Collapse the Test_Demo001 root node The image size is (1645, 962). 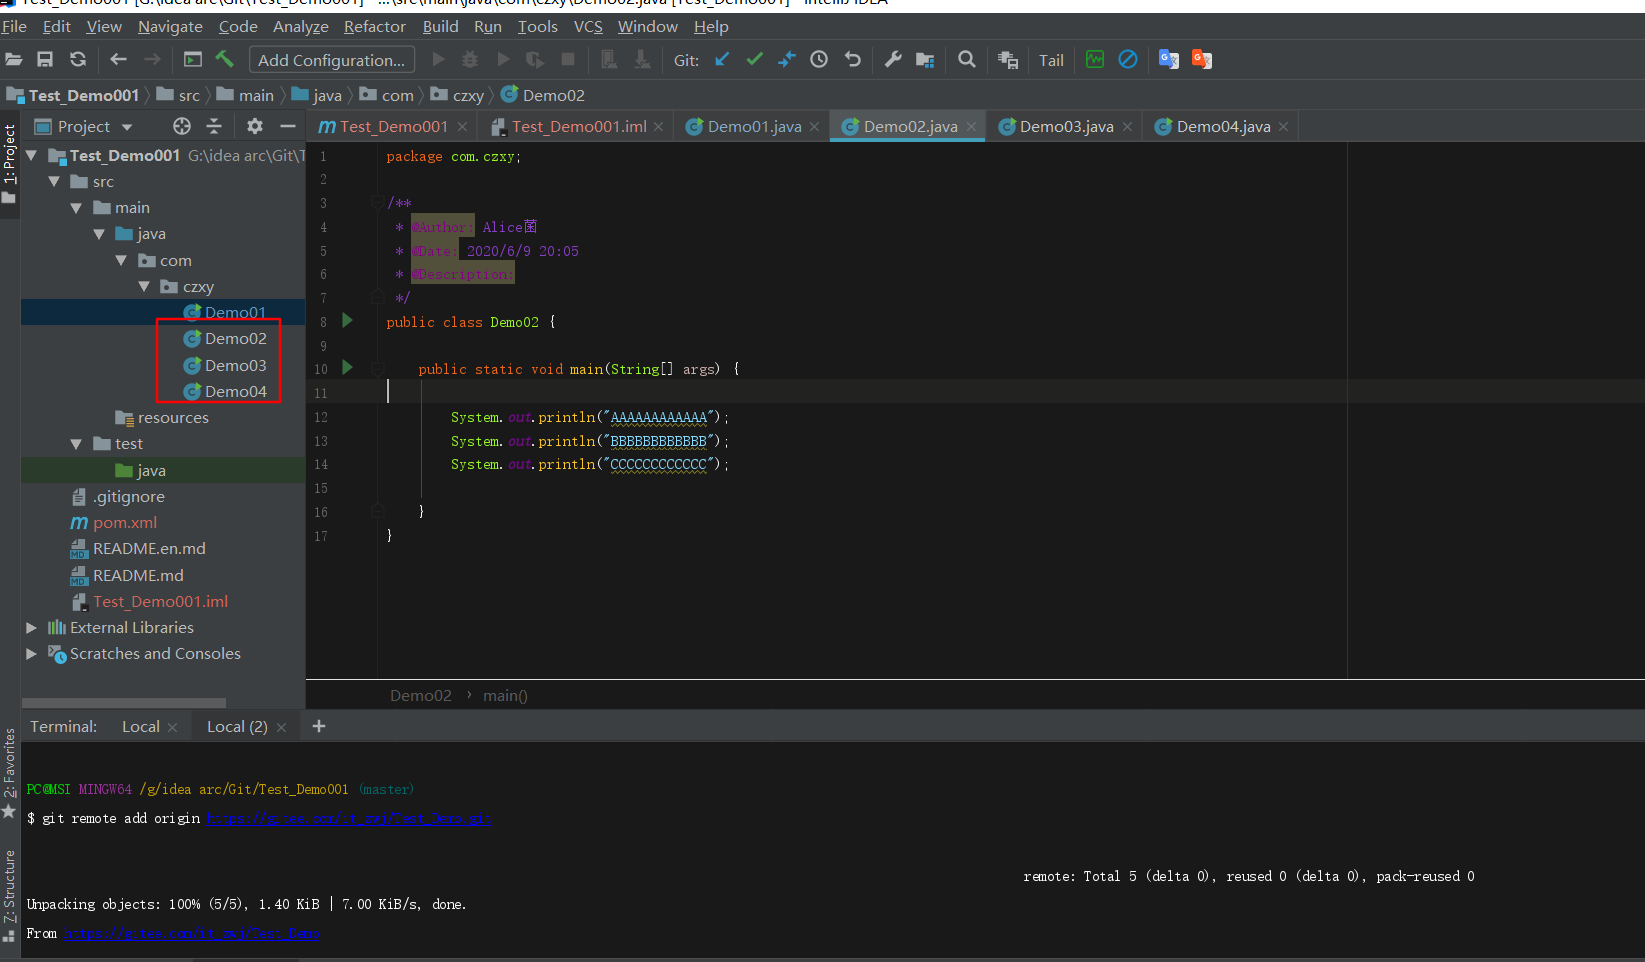31,155
